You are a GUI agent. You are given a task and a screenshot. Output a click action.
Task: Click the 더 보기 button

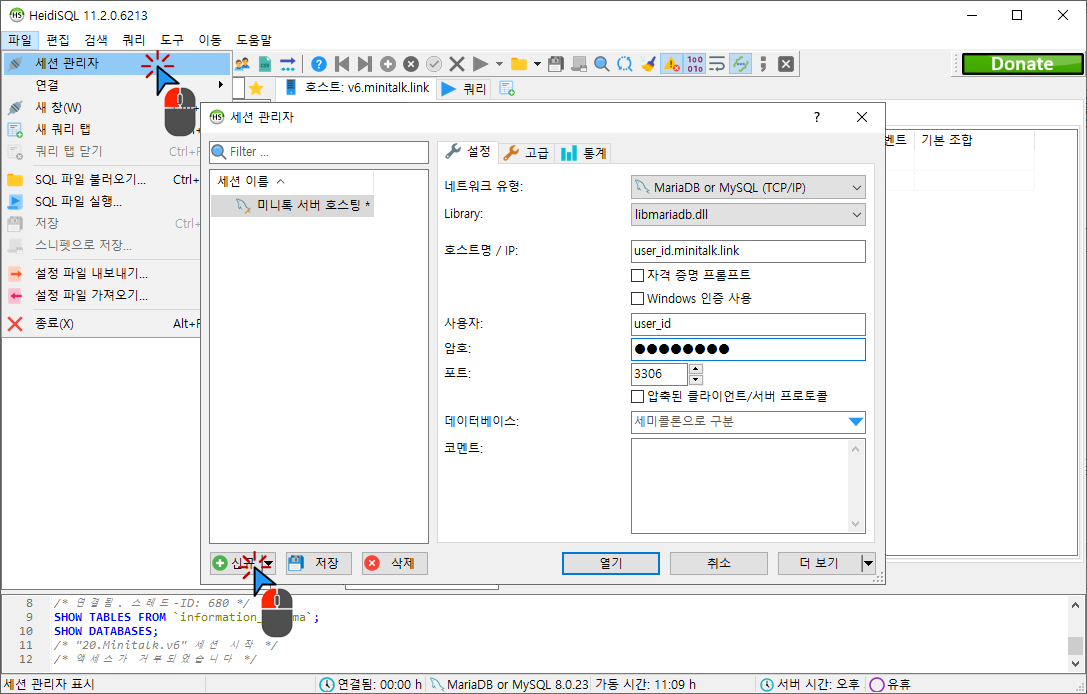click(819, 564)
